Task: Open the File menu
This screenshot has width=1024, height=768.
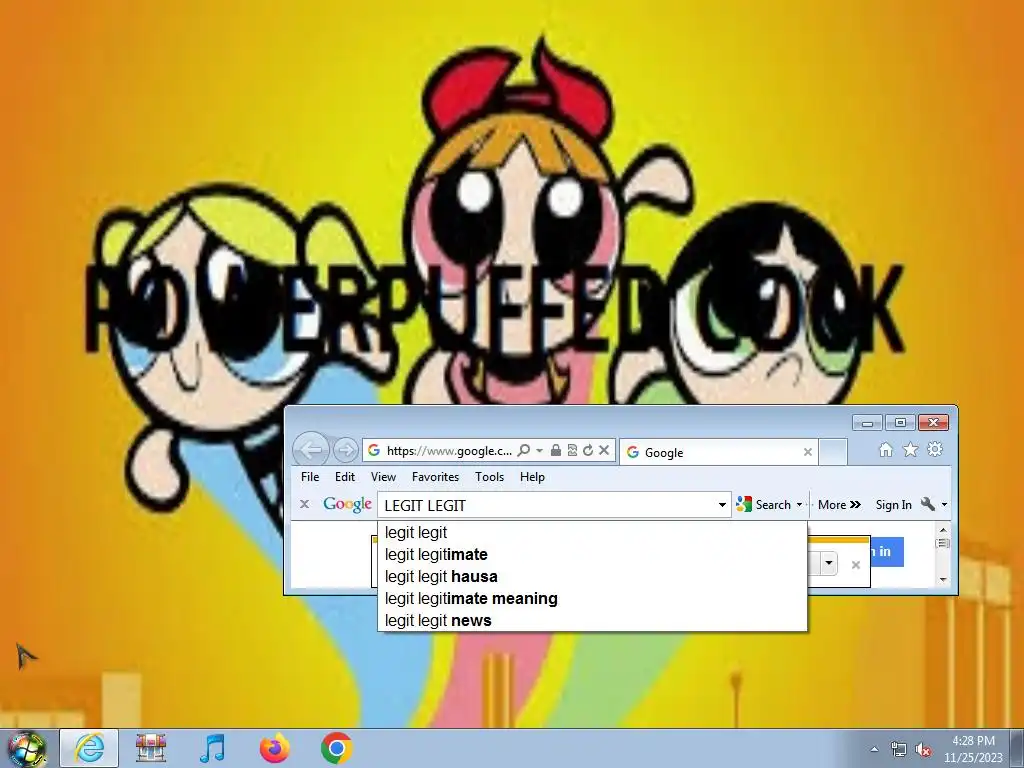Action: coord(310,477)
